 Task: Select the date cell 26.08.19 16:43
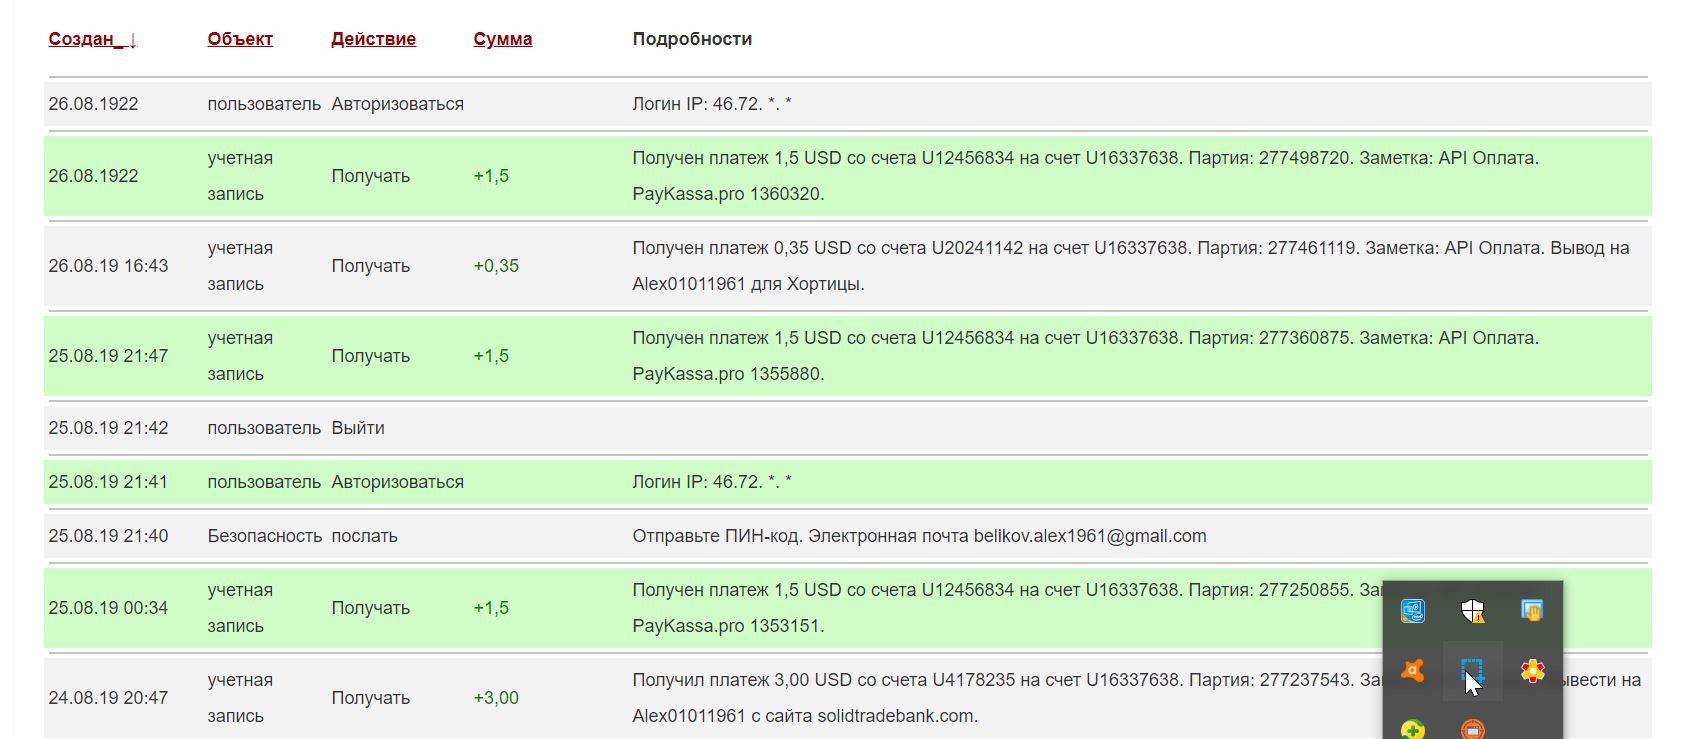[108, 266]
